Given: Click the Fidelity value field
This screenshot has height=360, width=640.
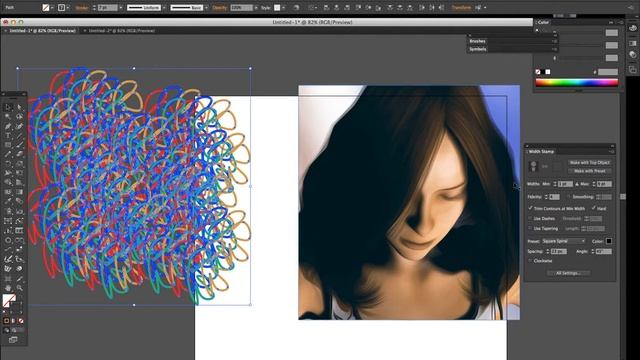Looking at the screenshot, I should click(554, 197).
